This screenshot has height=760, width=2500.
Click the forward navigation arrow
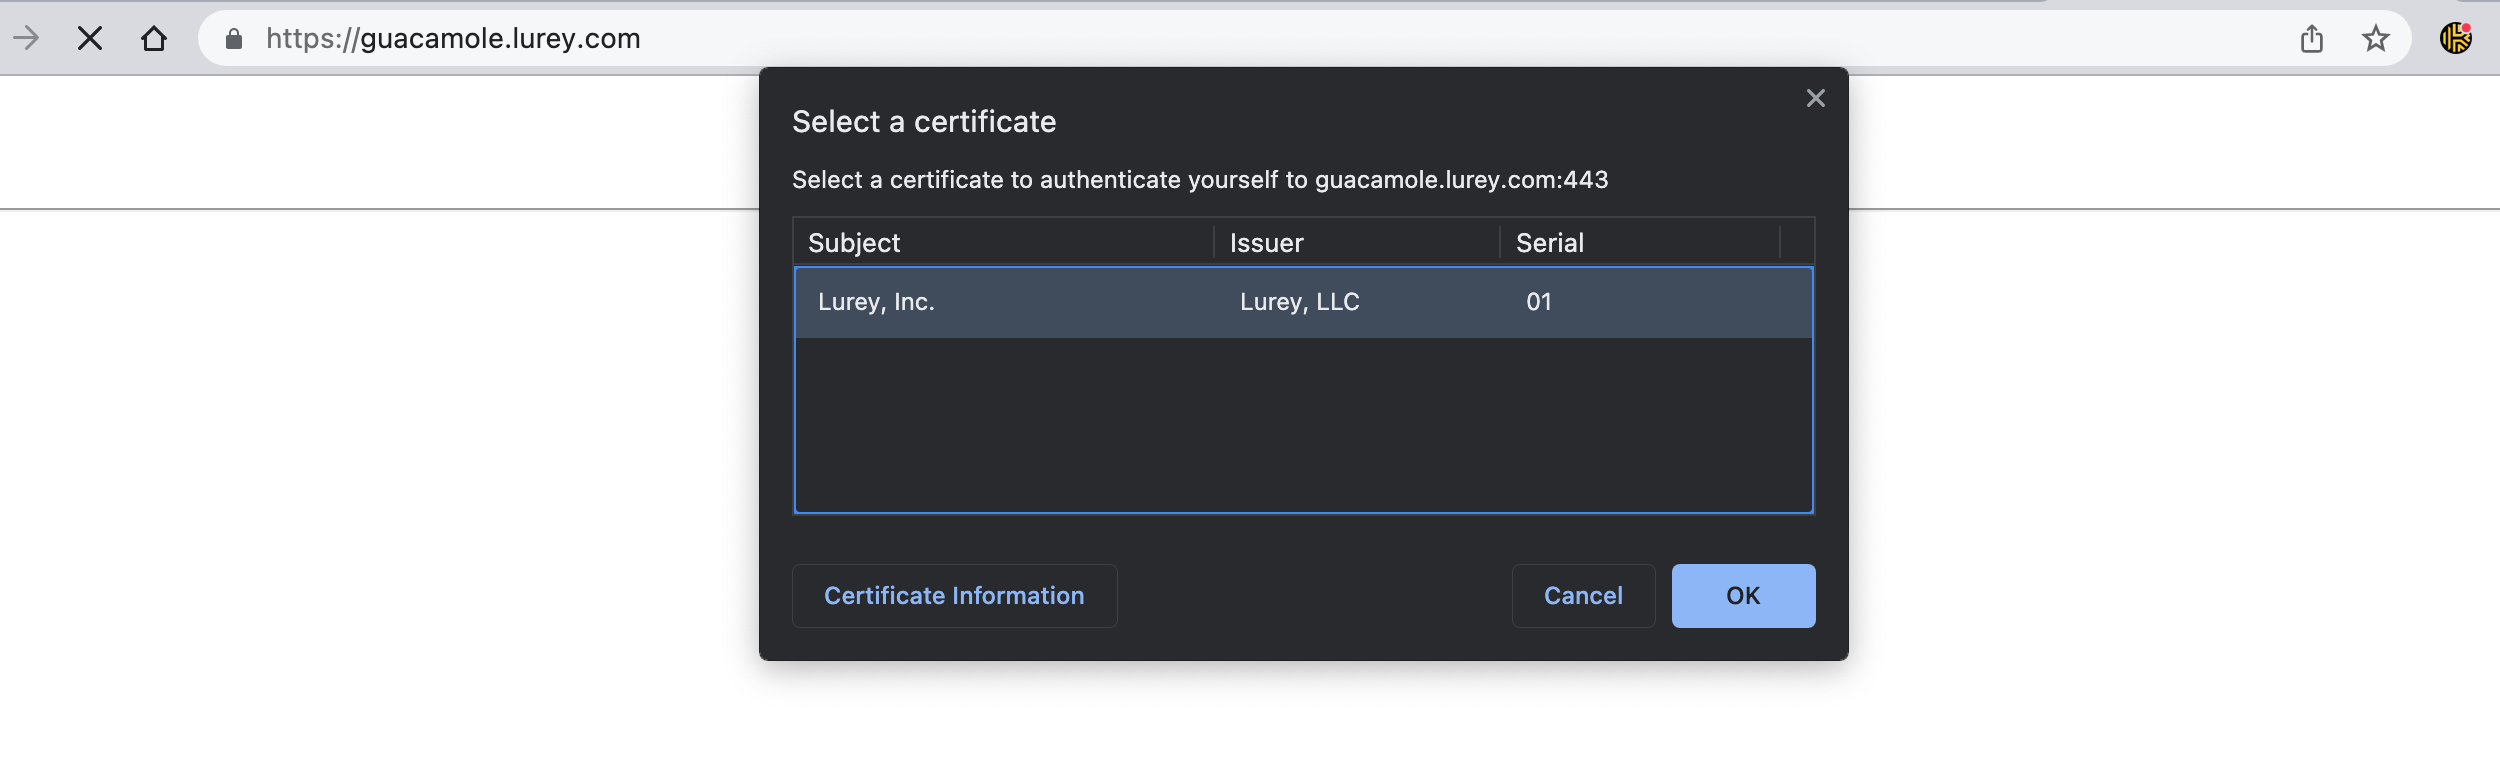coord(27,39)
